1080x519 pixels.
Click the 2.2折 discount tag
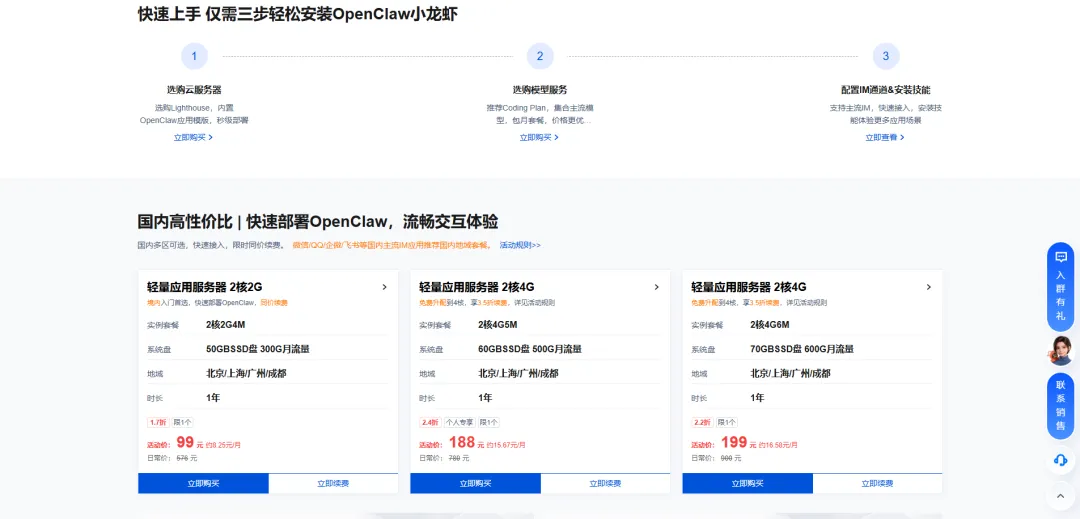tap(702, 422)
